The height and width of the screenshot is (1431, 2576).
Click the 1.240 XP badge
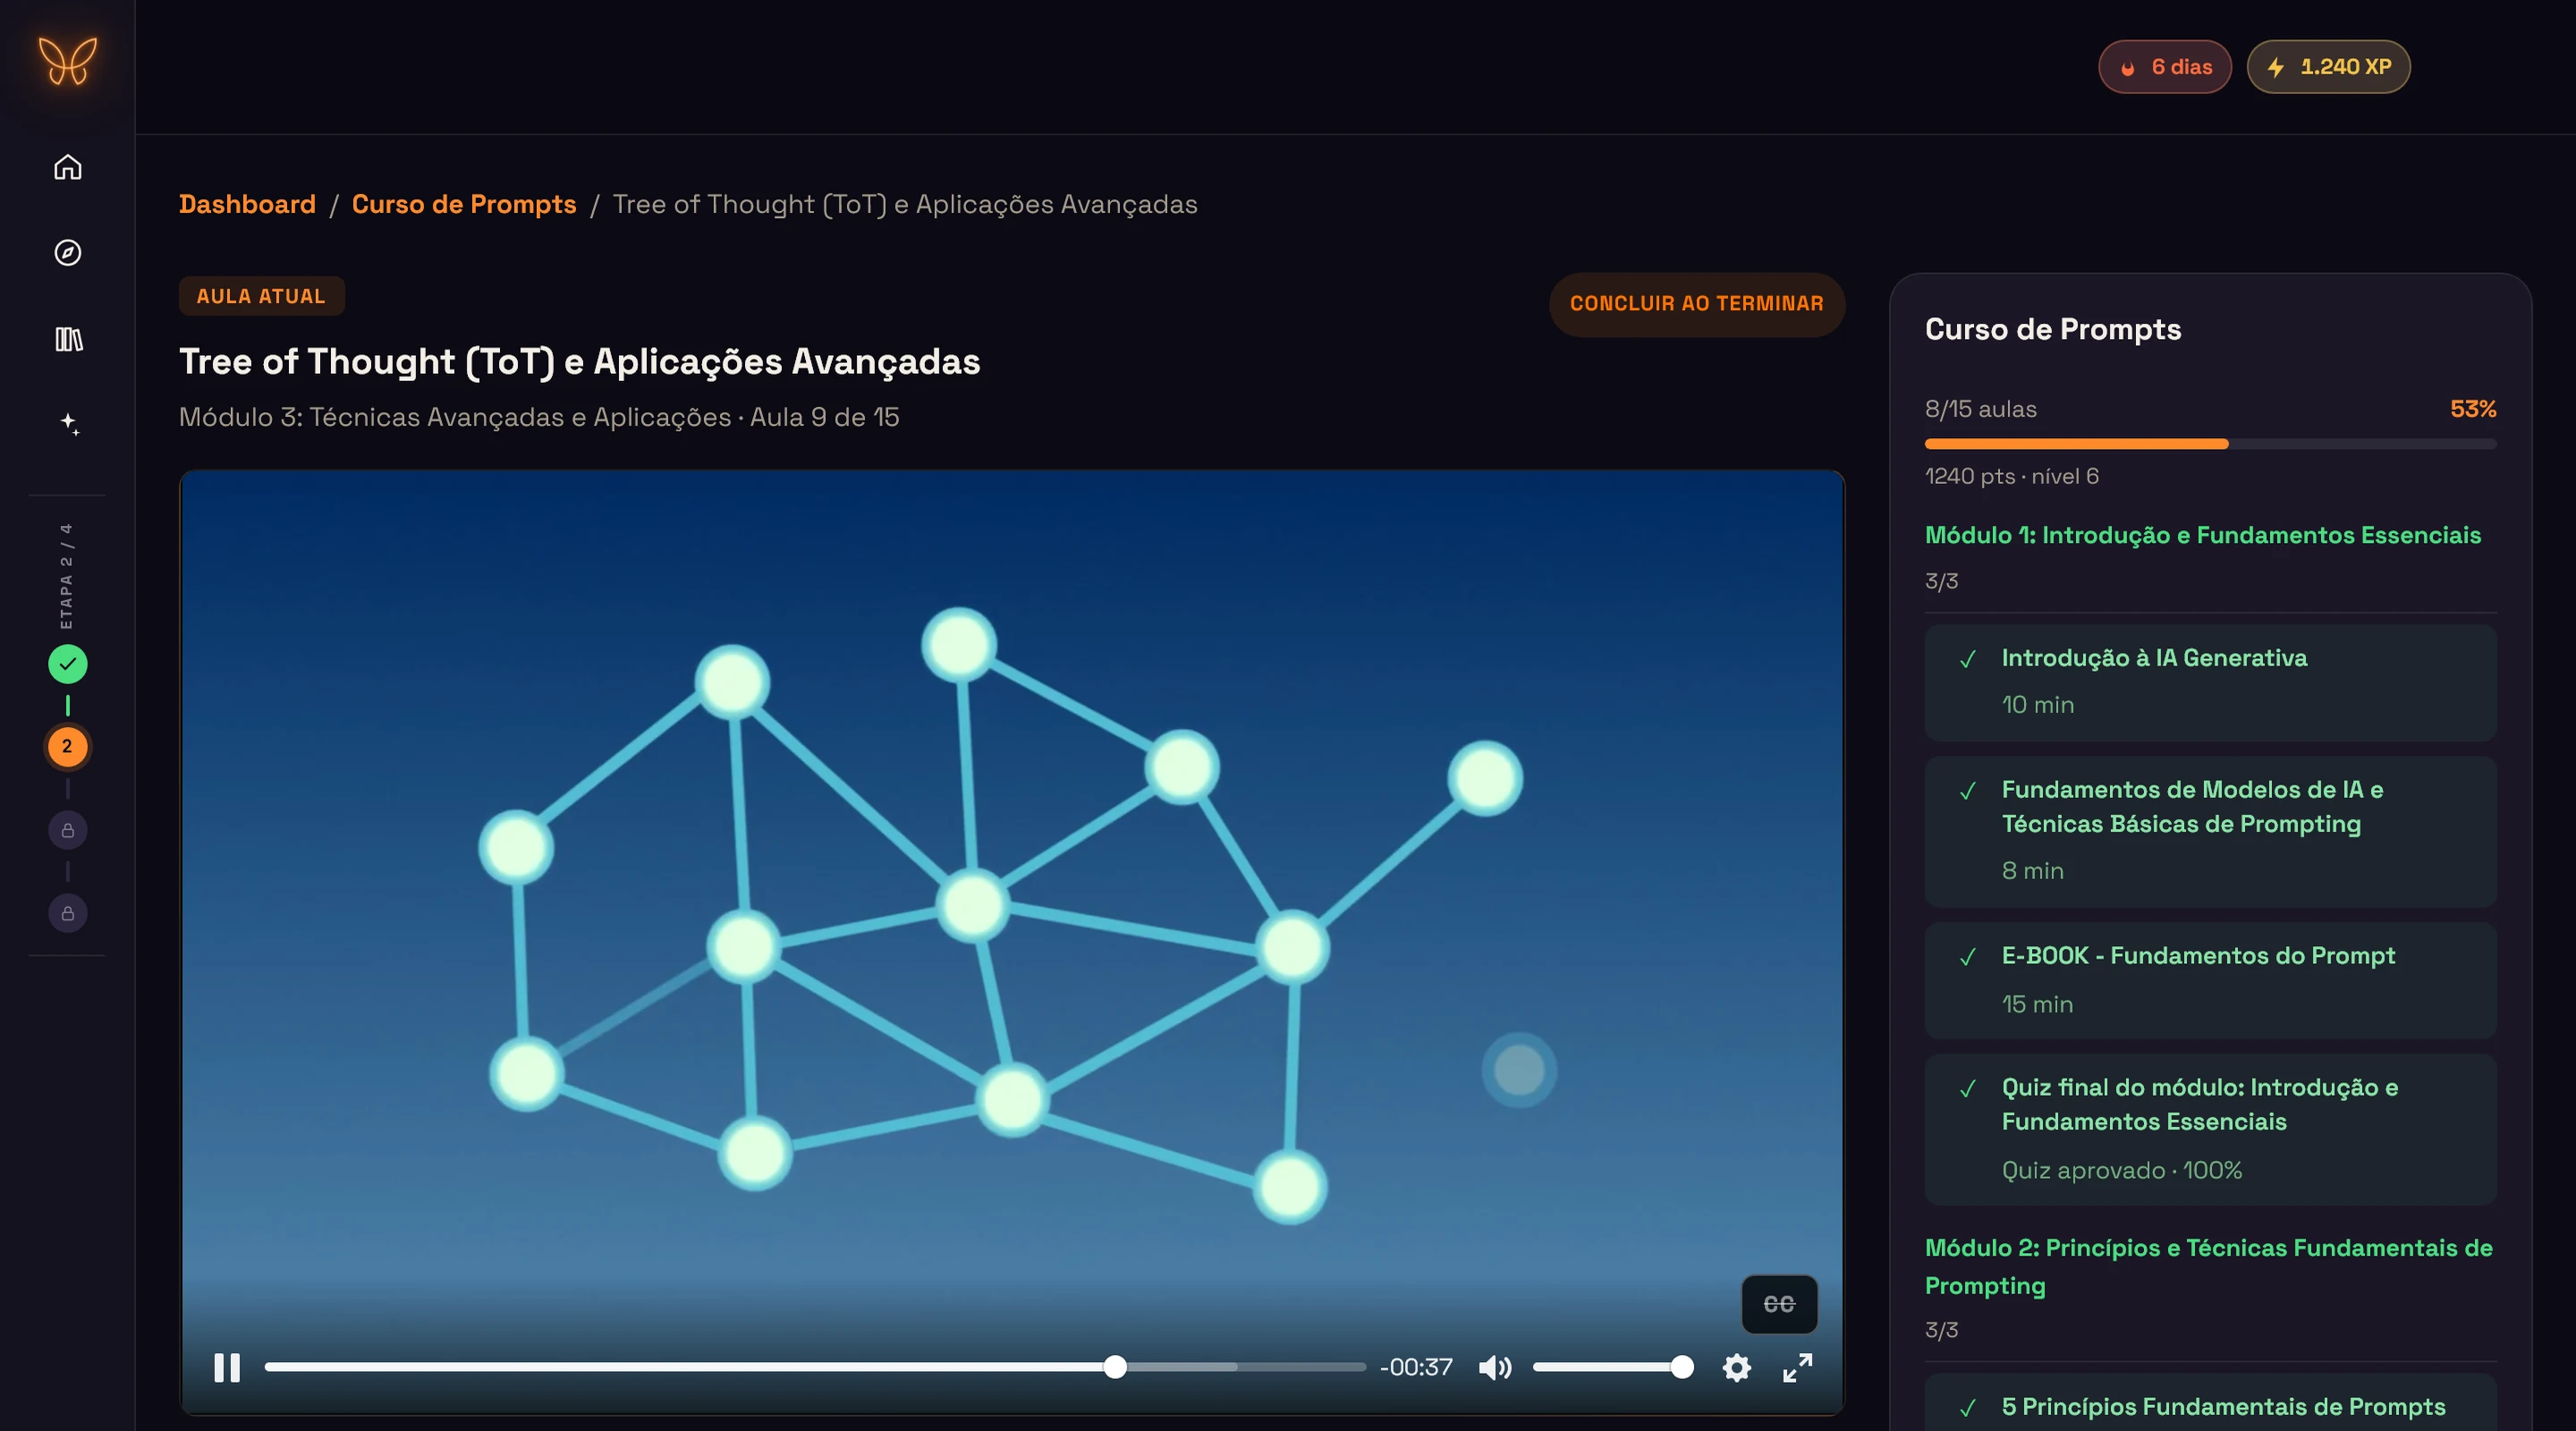point(2329,67)
